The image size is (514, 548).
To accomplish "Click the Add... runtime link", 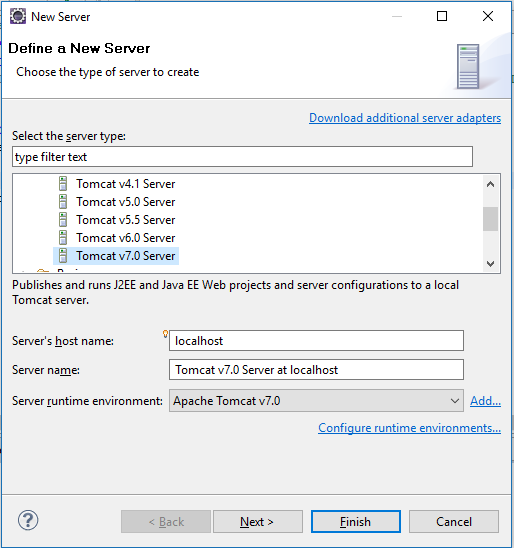I will [x=485, y=401].
